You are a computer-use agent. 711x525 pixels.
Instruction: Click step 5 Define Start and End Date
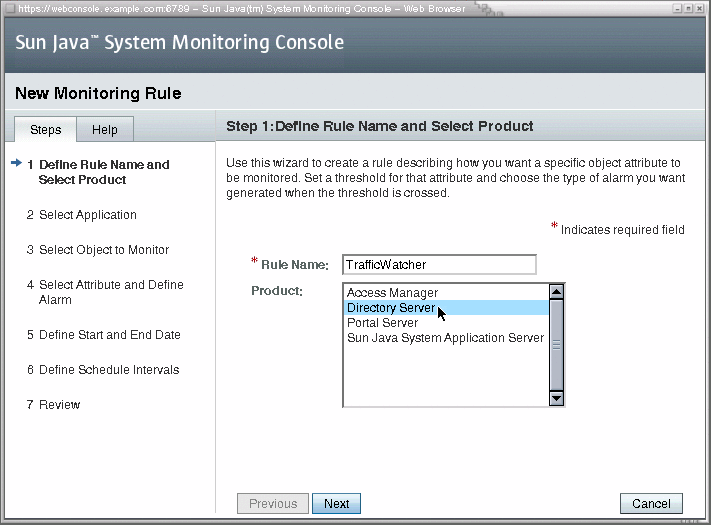[x=104, y=335]
